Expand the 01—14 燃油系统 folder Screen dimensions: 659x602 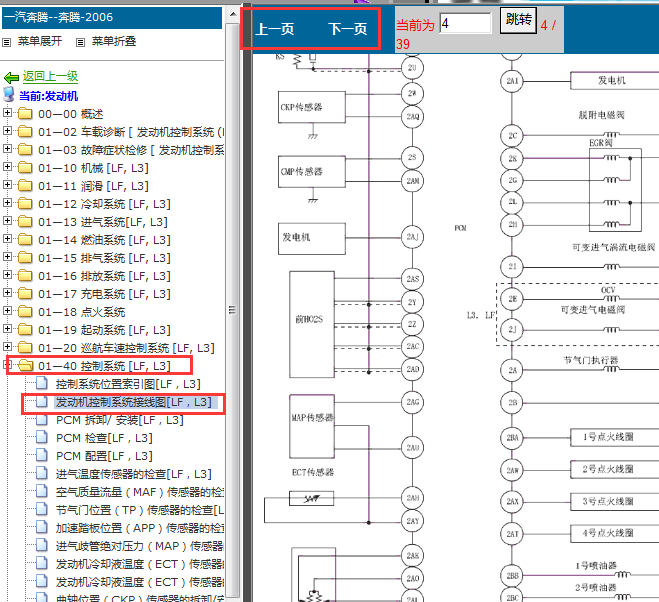pyautogui.click(x=7, y=239)
